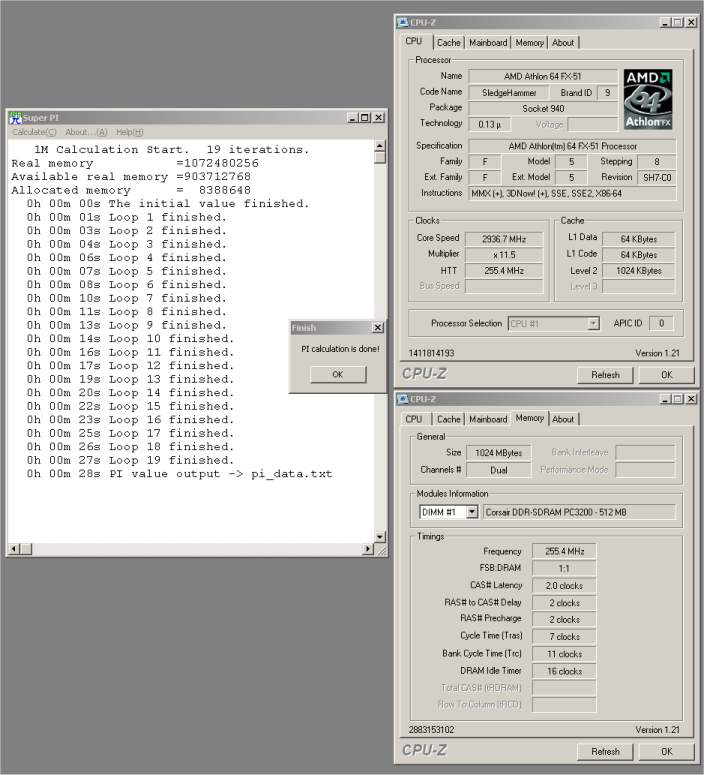Click the Super PI app icon in title bar
This screenshot has height=775, width=704.
click(x=15, y=118)
